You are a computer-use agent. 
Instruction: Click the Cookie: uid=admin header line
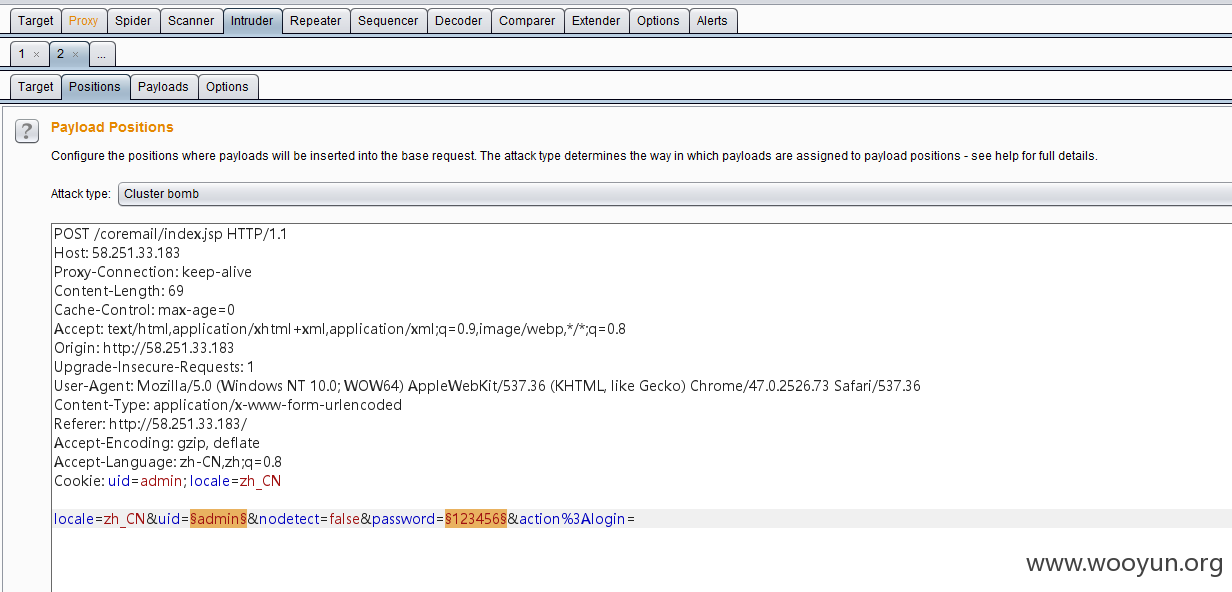pyautogui.click(x=168, y=481)
